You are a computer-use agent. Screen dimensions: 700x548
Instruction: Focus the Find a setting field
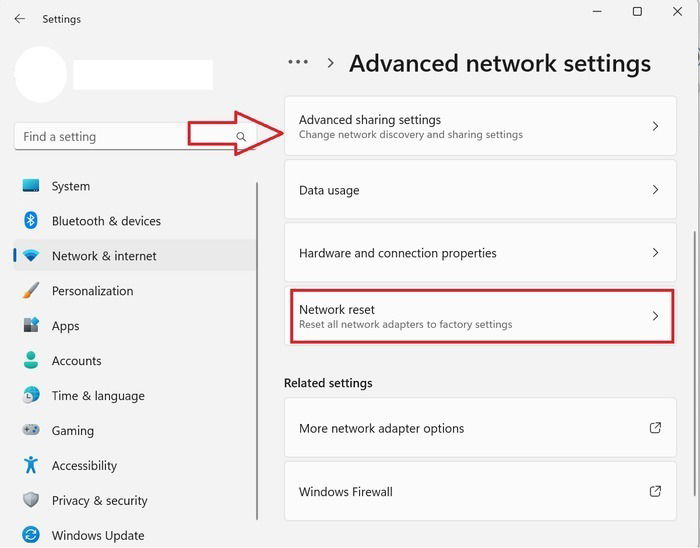pyautogui.click(x=135, y=137)
